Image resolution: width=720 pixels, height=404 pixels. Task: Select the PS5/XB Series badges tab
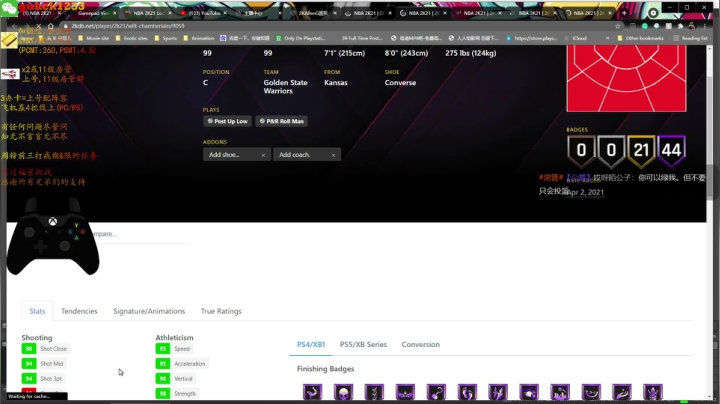click(x=363, y=344)
